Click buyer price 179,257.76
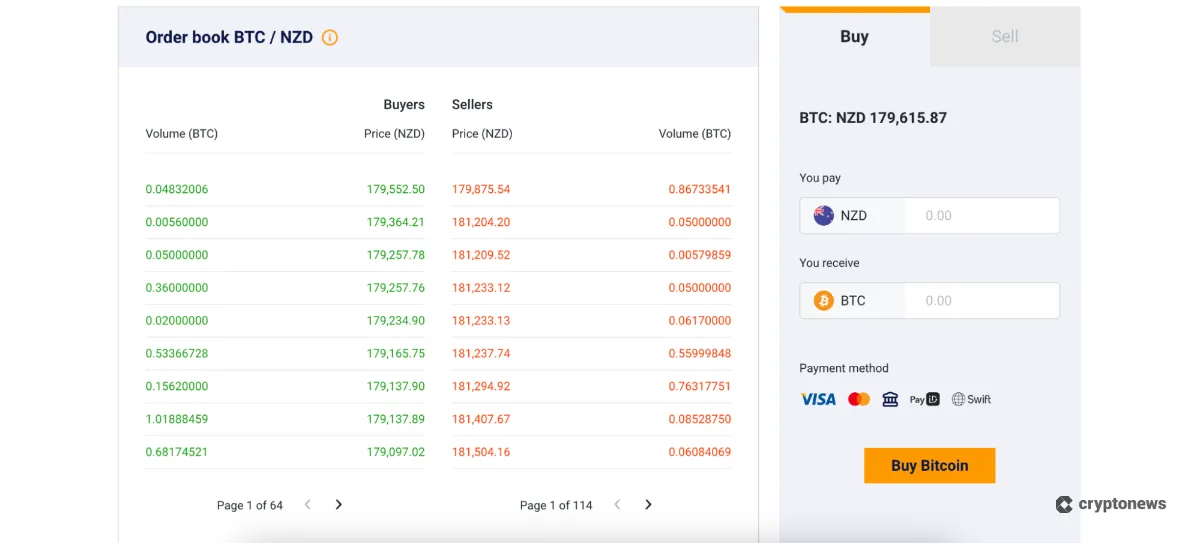 (396, 288)
